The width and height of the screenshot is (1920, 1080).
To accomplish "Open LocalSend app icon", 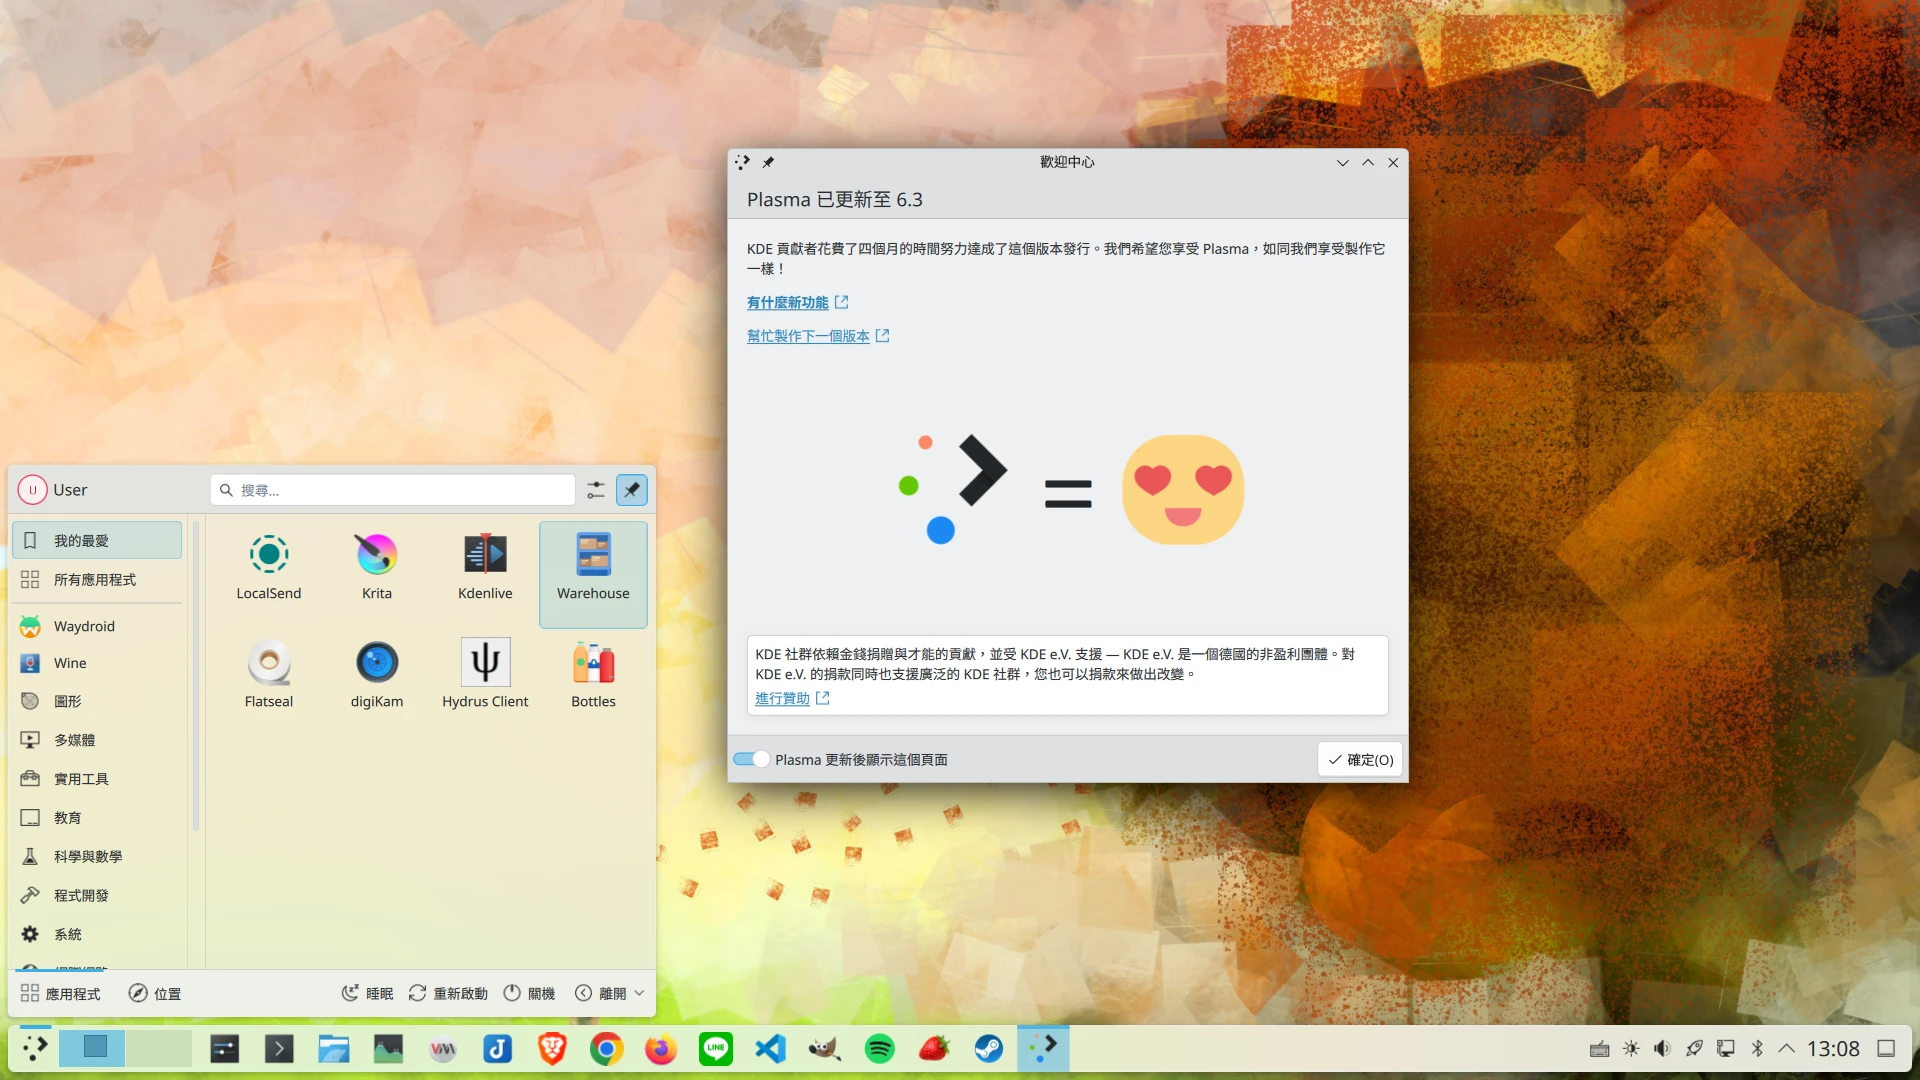I will [x=269, y=556].
